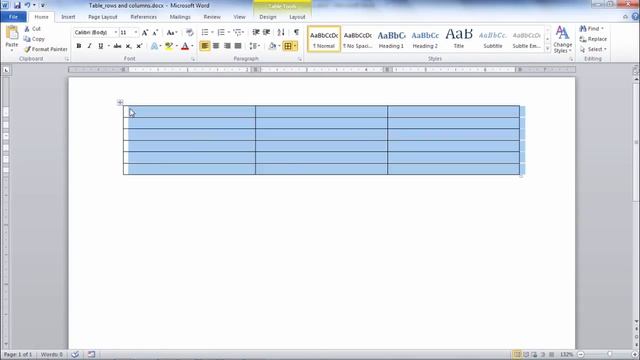
Task: Open the Table Tools Layout tab
Action: coord(297,17)
